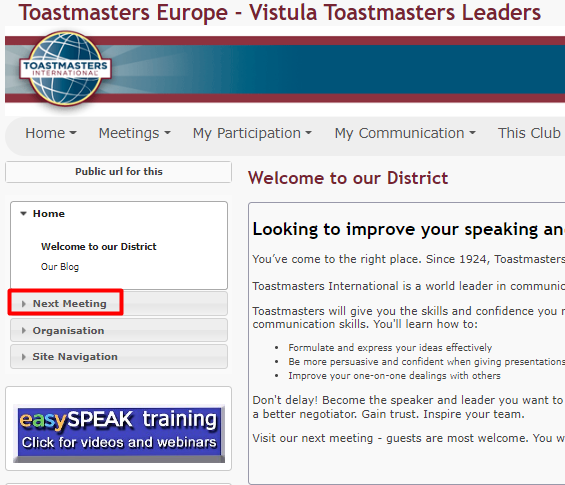Open the This Club menu
The height and width of the screenshot is (485, 565).
[x=529, y=133]
